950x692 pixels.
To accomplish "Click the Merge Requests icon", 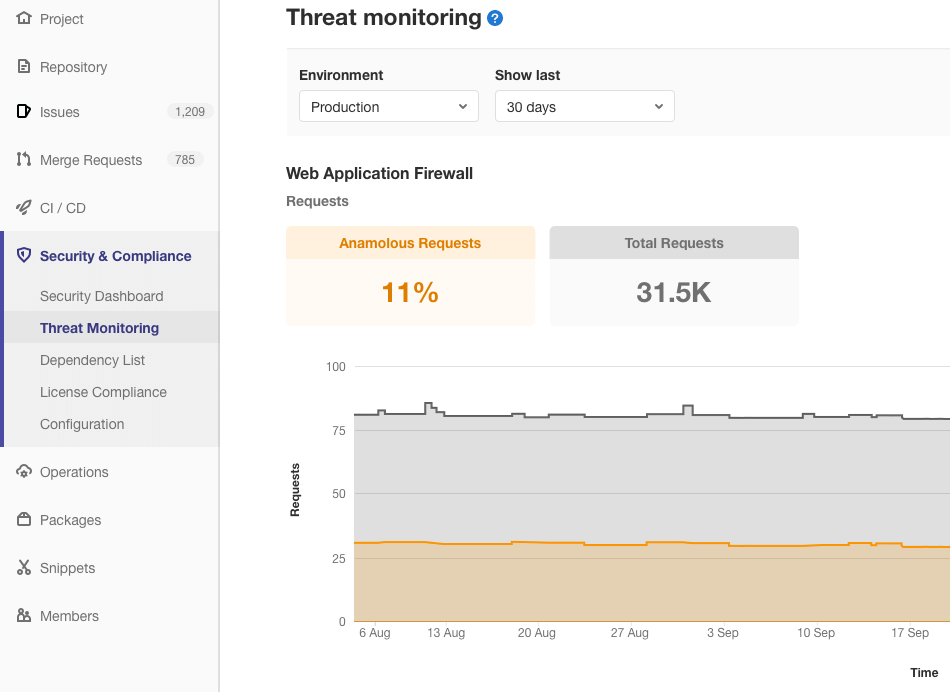I will [24, 160].
